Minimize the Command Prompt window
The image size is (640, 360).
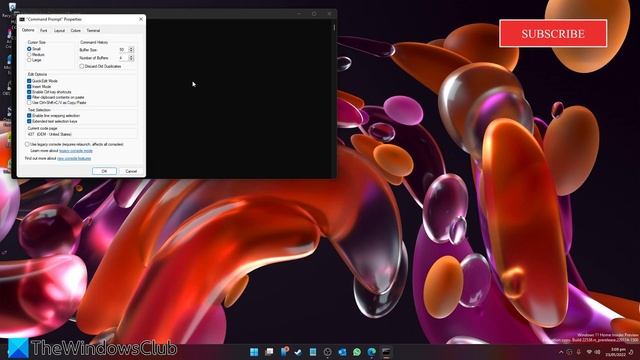pos(299,13)
